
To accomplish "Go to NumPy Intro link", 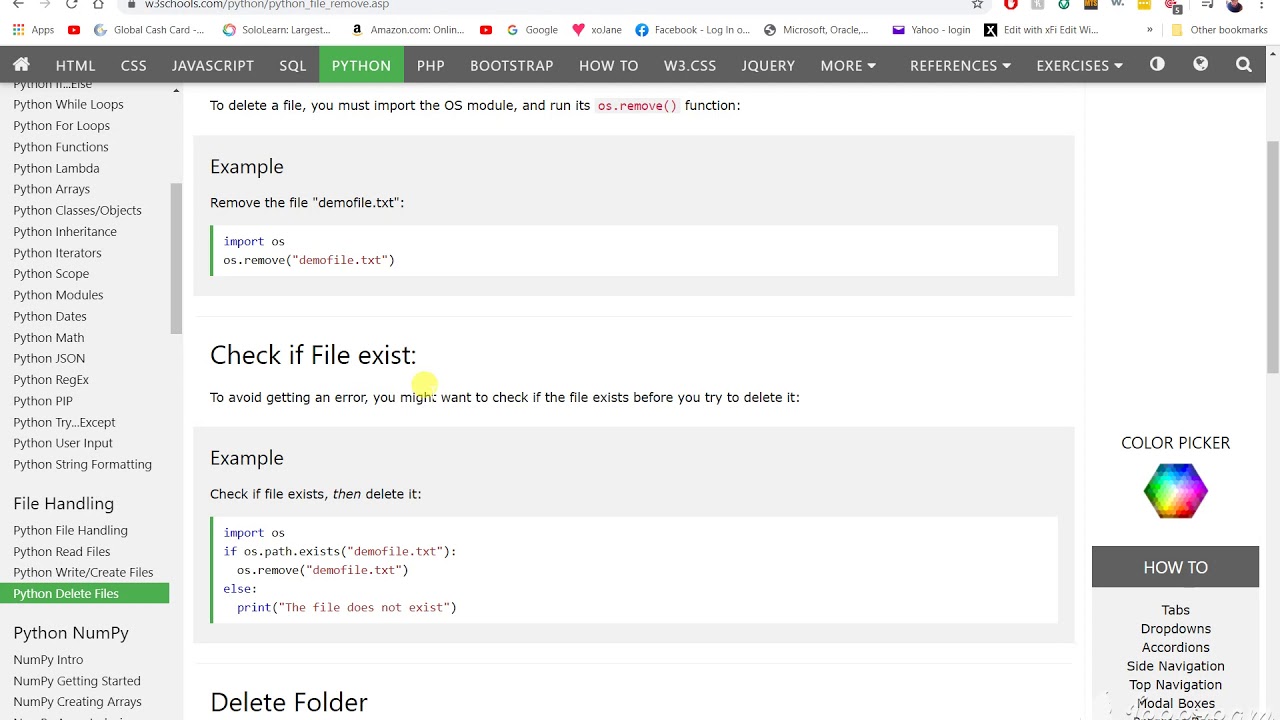I will 48,659.
